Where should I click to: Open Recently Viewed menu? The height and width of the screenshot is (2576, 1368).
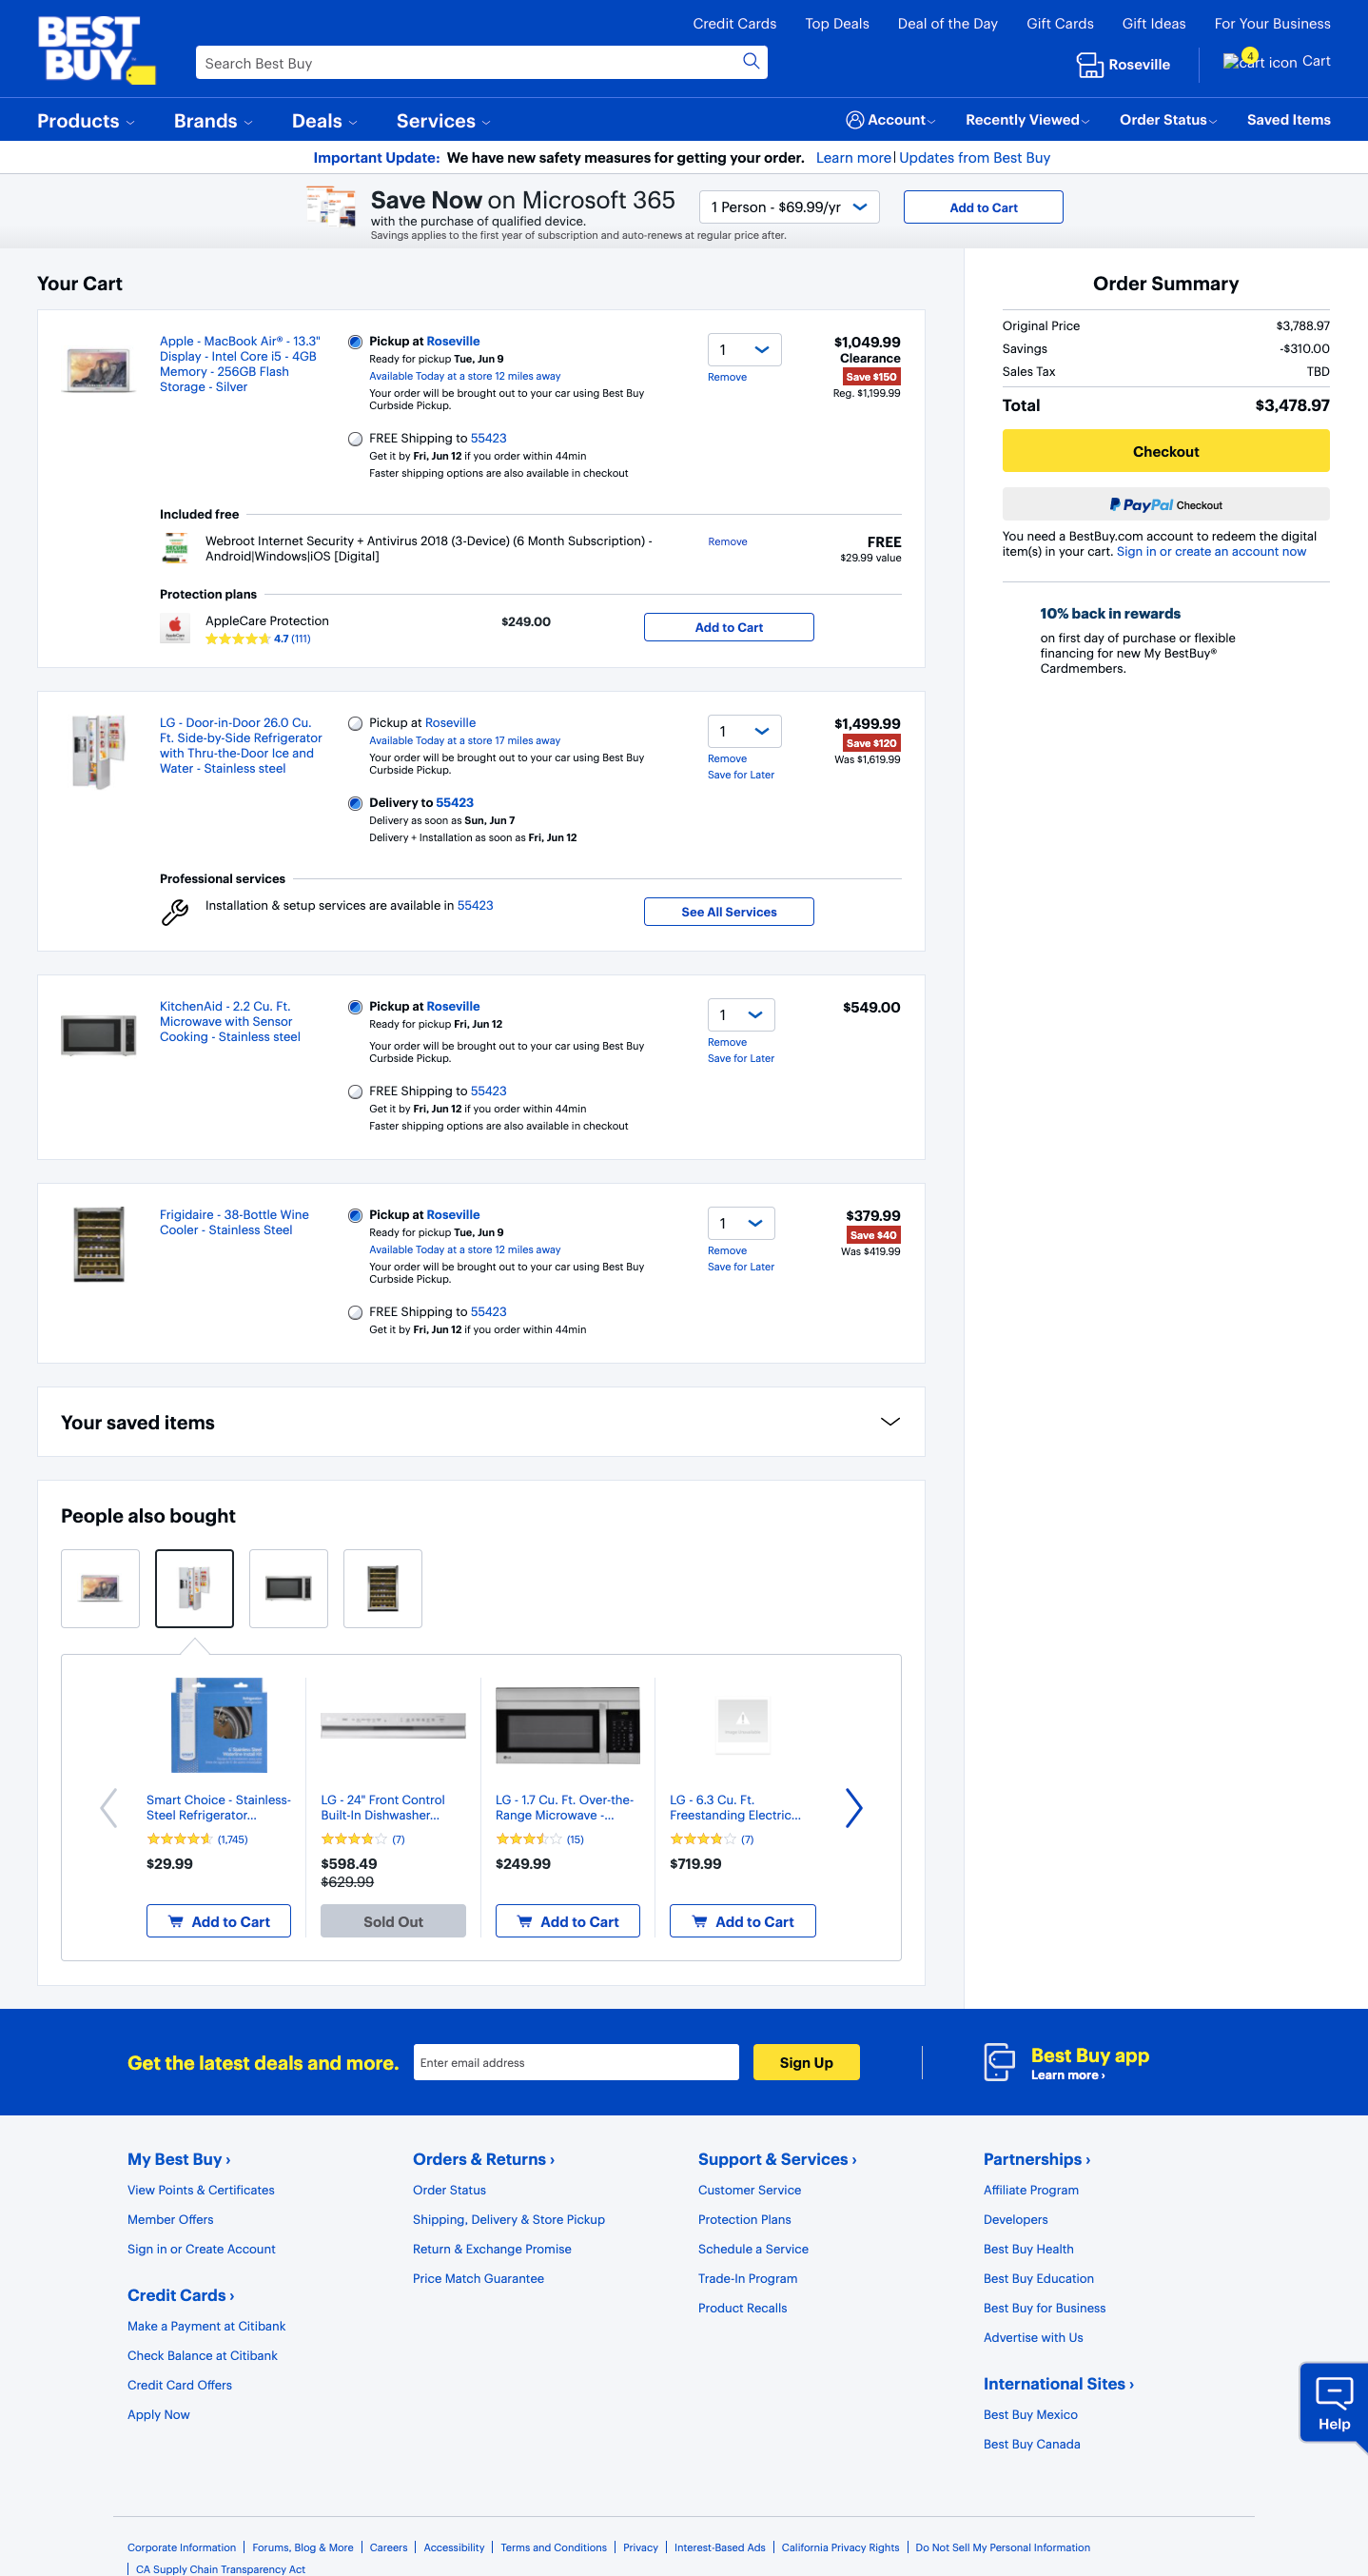pyautogui.click(x=1027, y=120)
